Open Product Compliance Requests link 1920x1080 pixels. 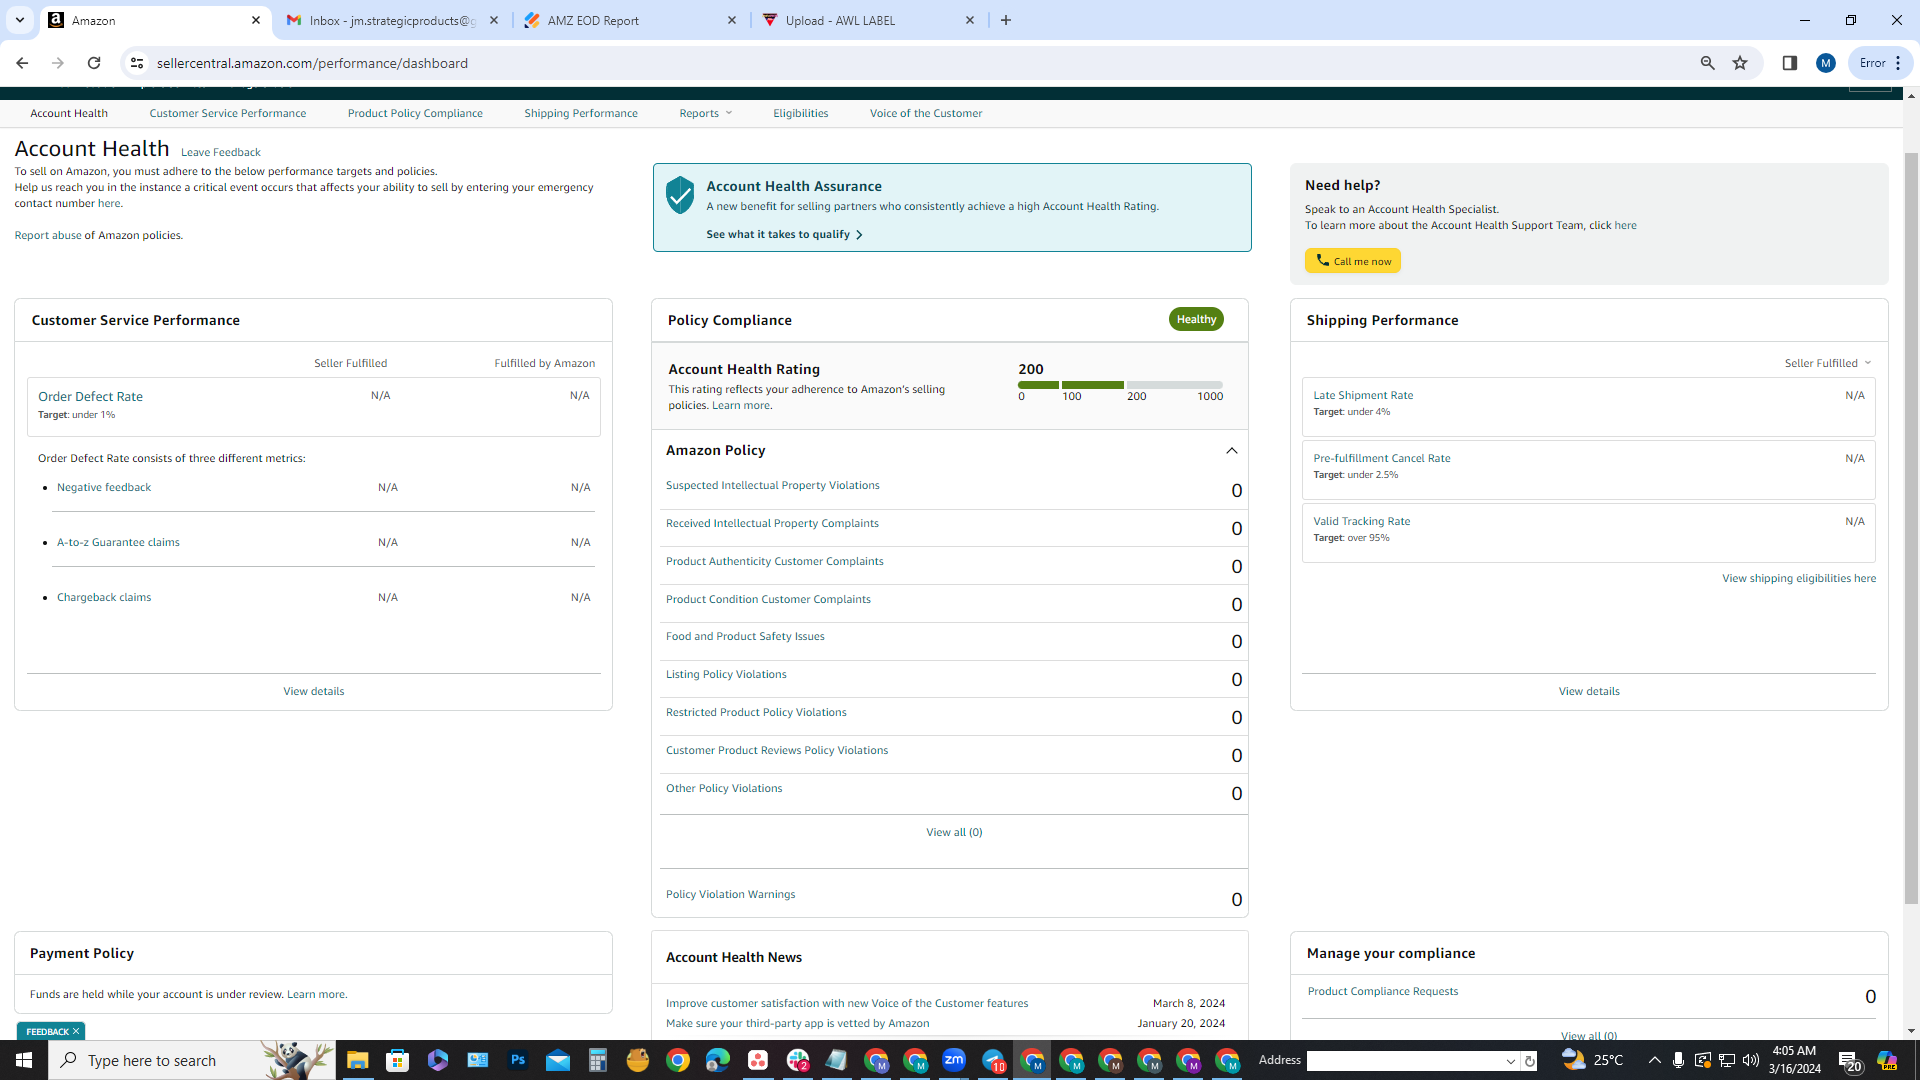point(1383,991)
